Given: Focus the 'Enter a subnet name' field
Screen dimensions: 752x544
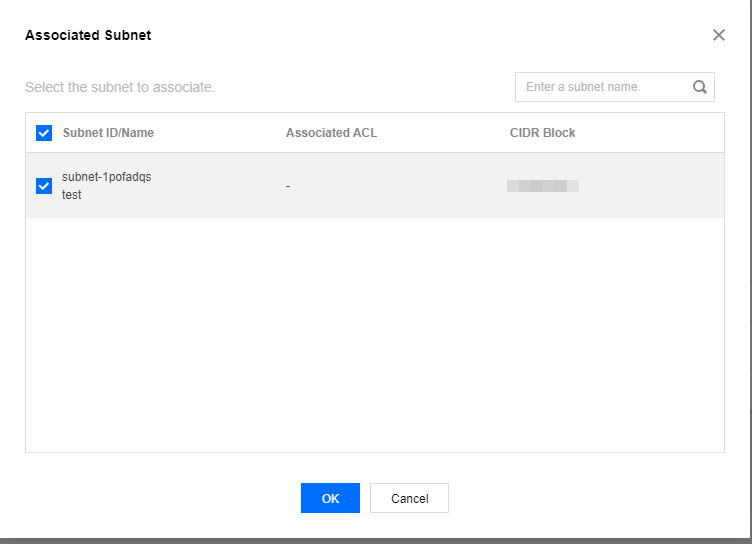Looking at the screenshot, I should click(x=615, y=87).
